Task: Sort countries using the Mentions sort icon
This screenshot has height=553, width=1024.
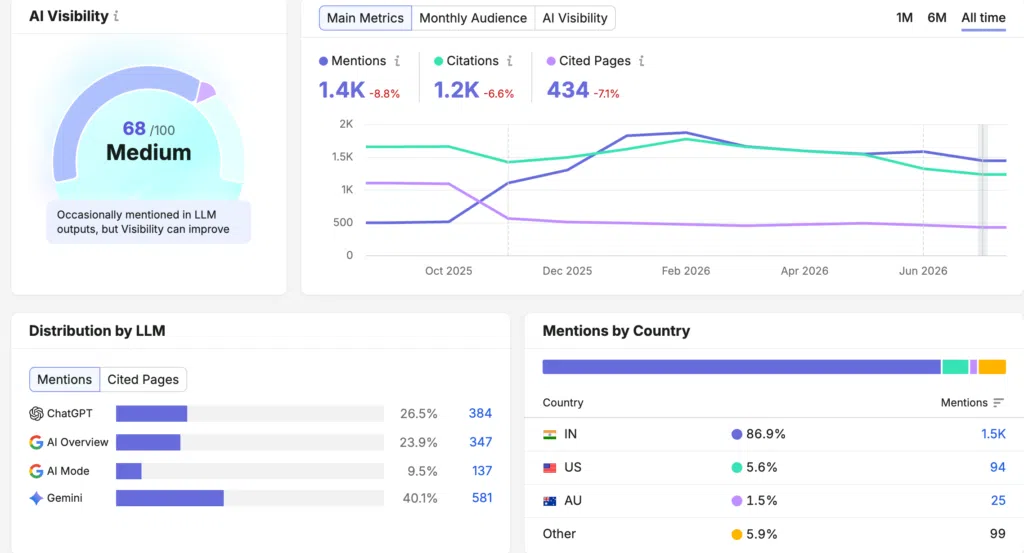Action: 998,403
